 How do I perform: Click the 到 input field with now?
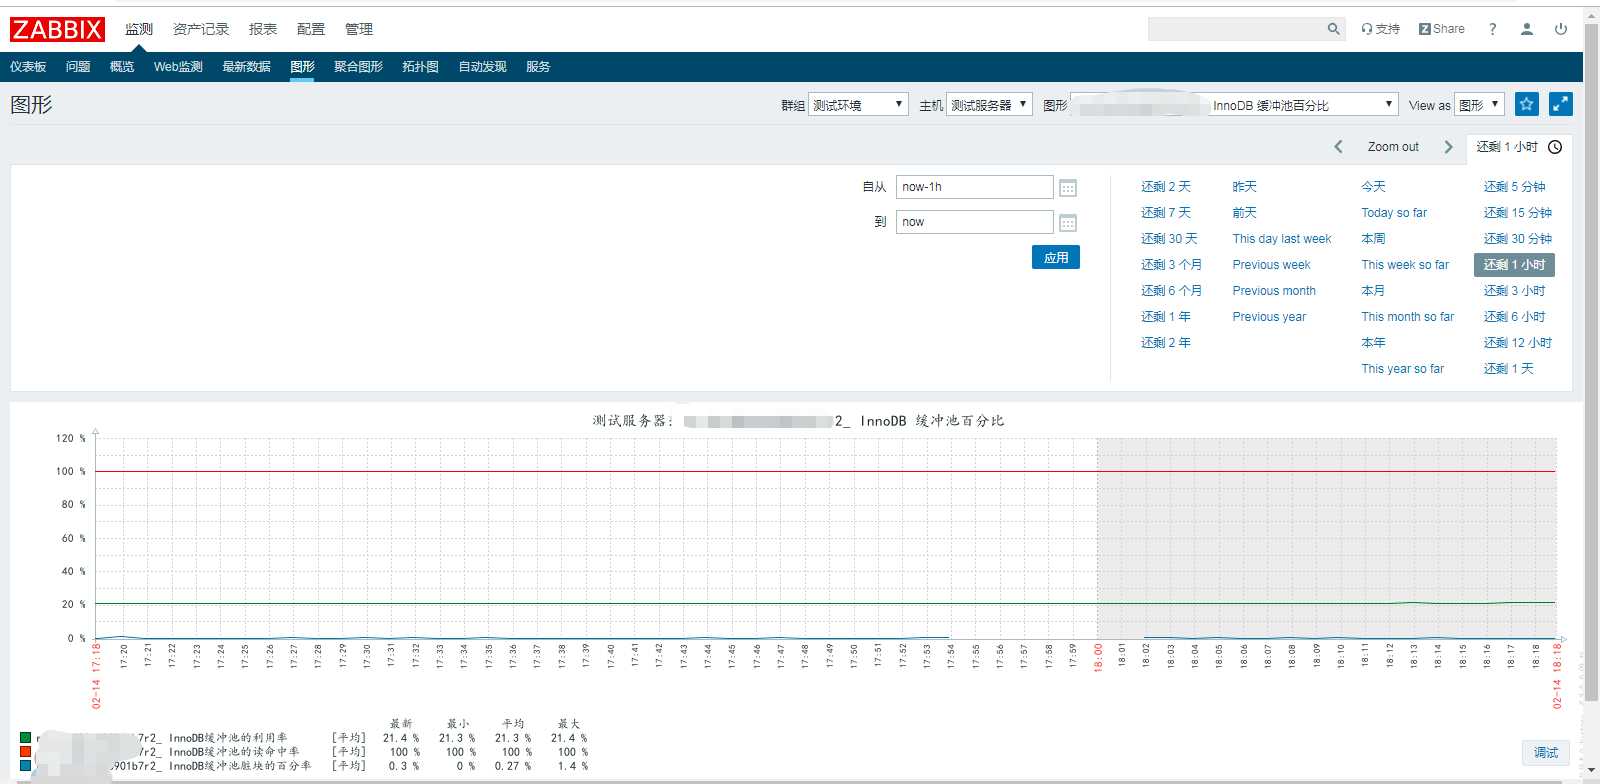click(975, 222)
